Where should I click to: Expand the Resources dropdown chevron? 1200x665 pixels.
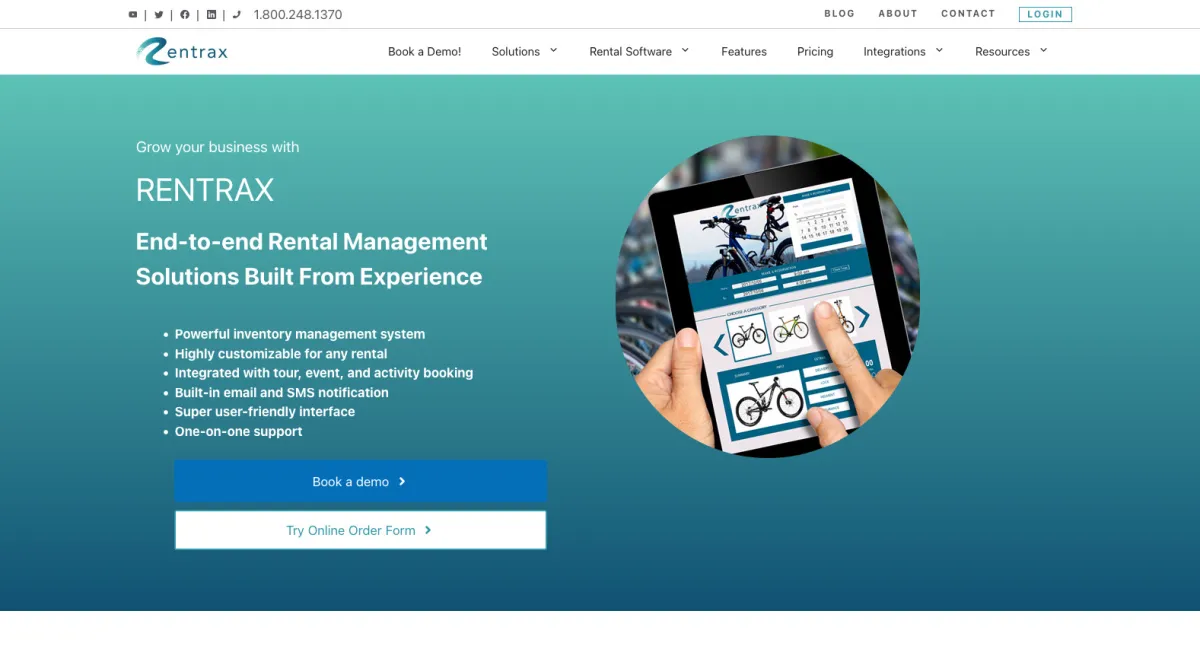click(x=1043, y=50)
